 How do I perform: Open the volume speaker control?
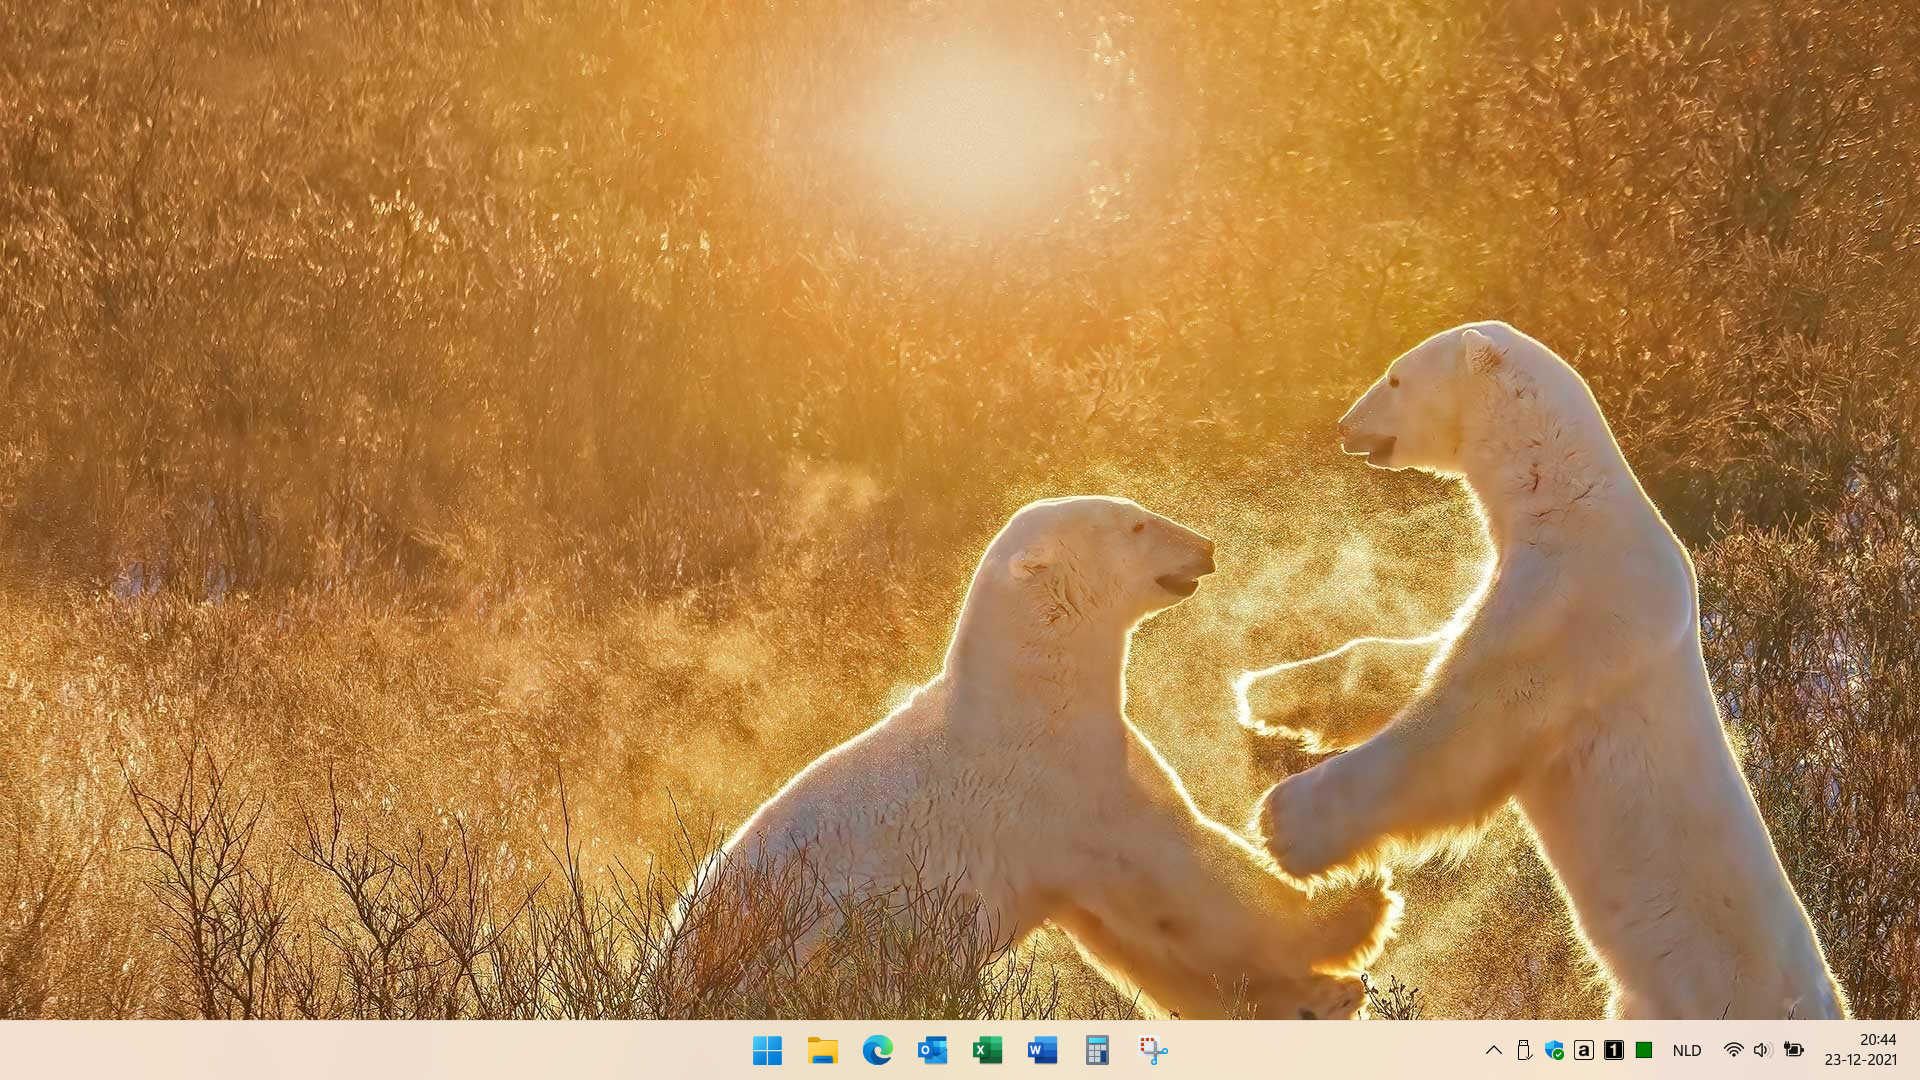pos(1762,1050)
